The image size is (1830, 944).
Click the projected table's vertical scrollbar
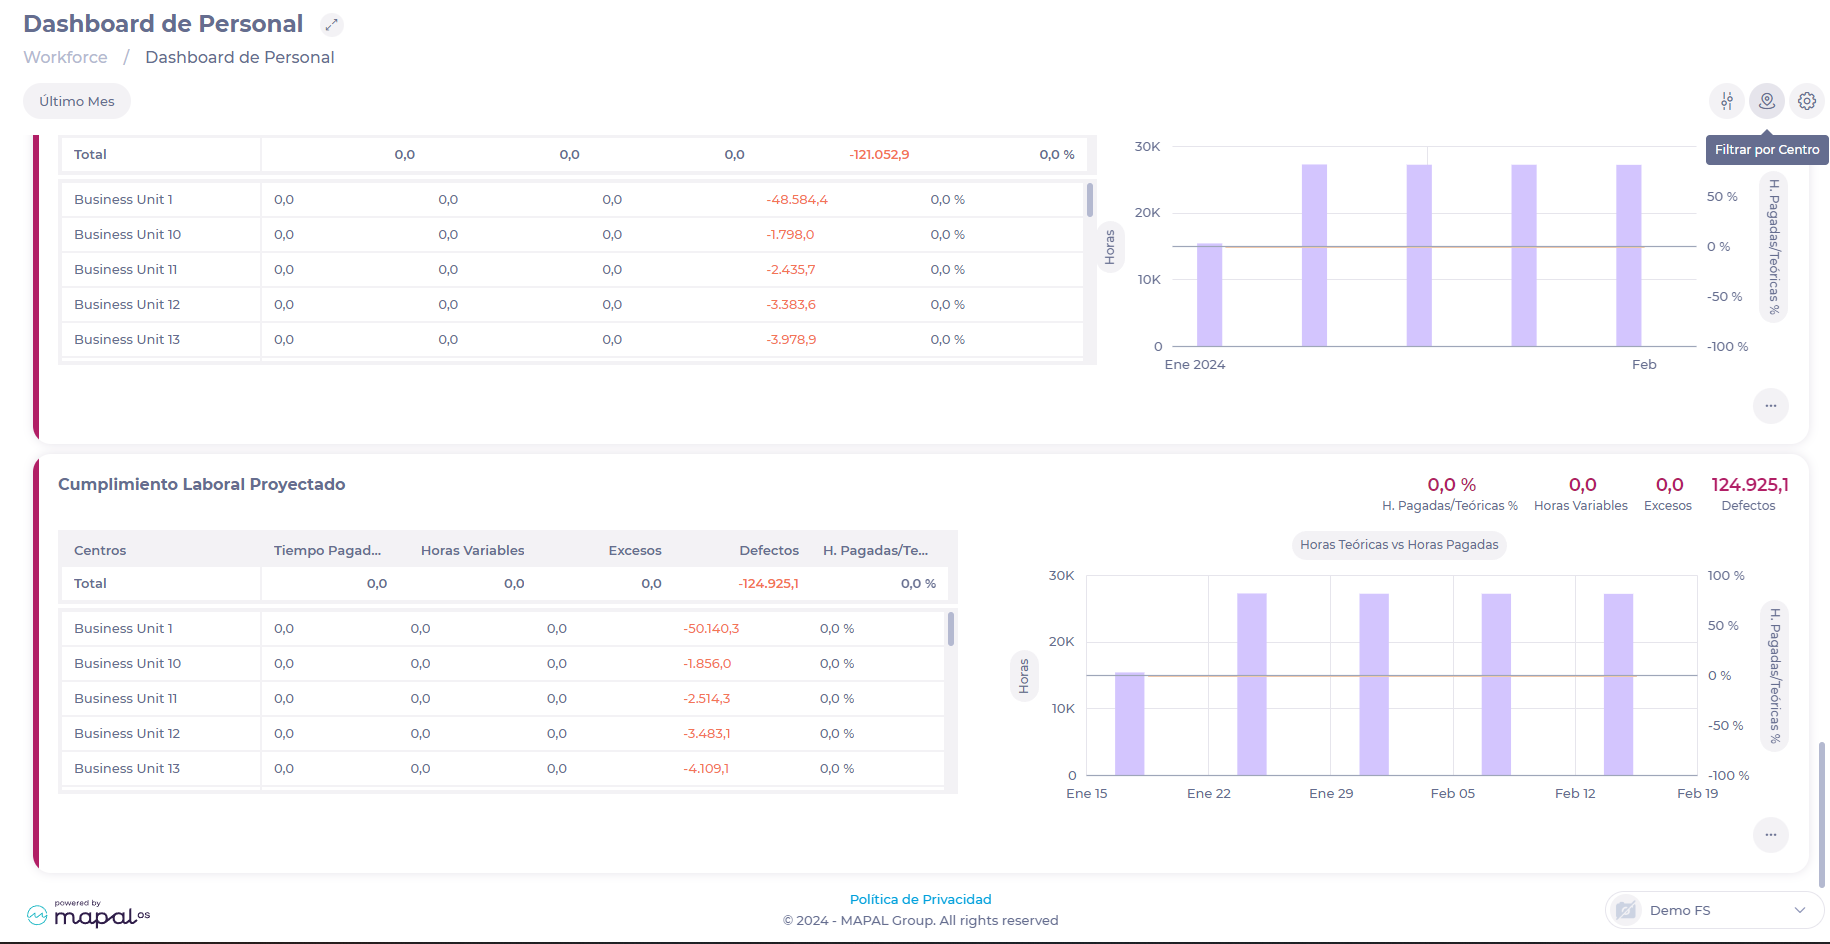pos(950,630)
